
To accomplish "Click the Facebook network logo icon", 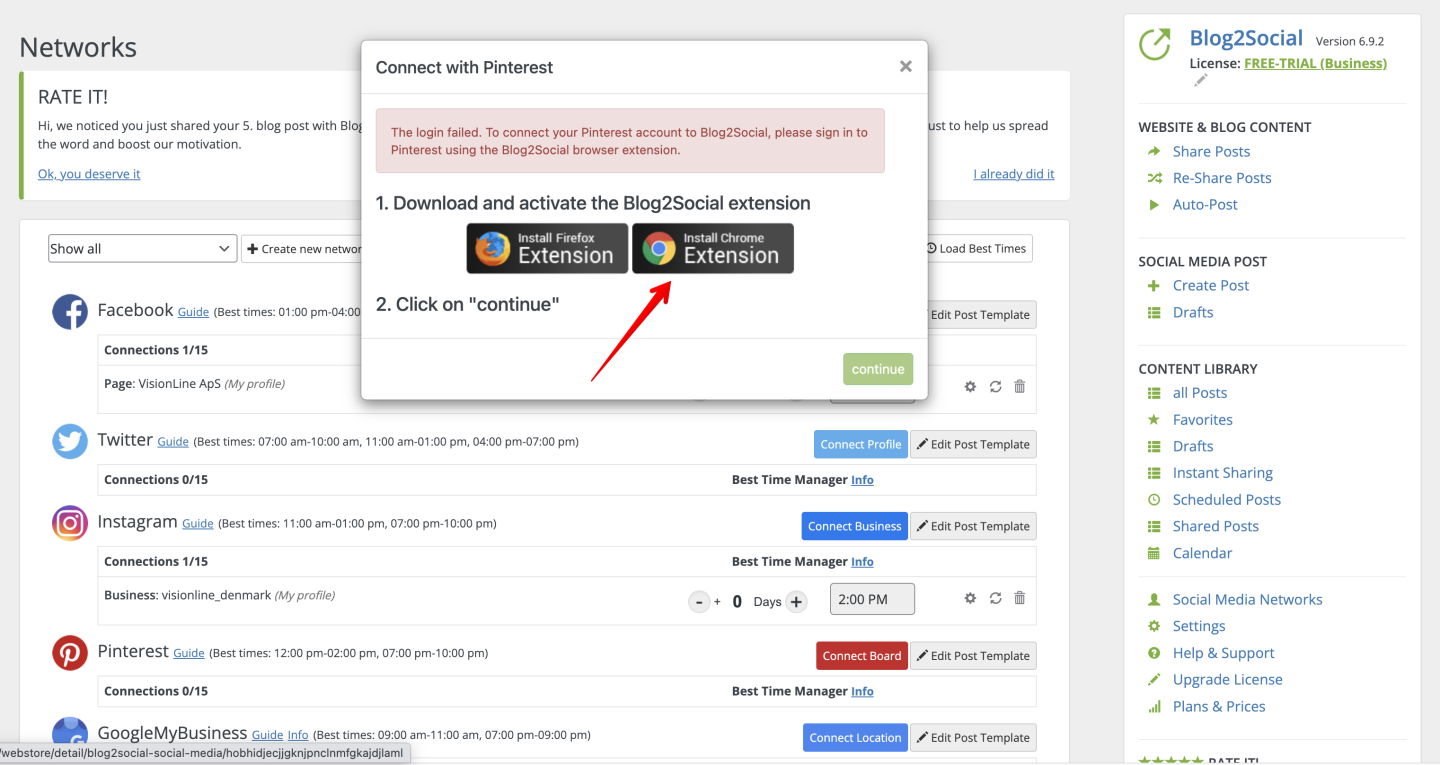I will pyautogui.click(x=70, y=312).
